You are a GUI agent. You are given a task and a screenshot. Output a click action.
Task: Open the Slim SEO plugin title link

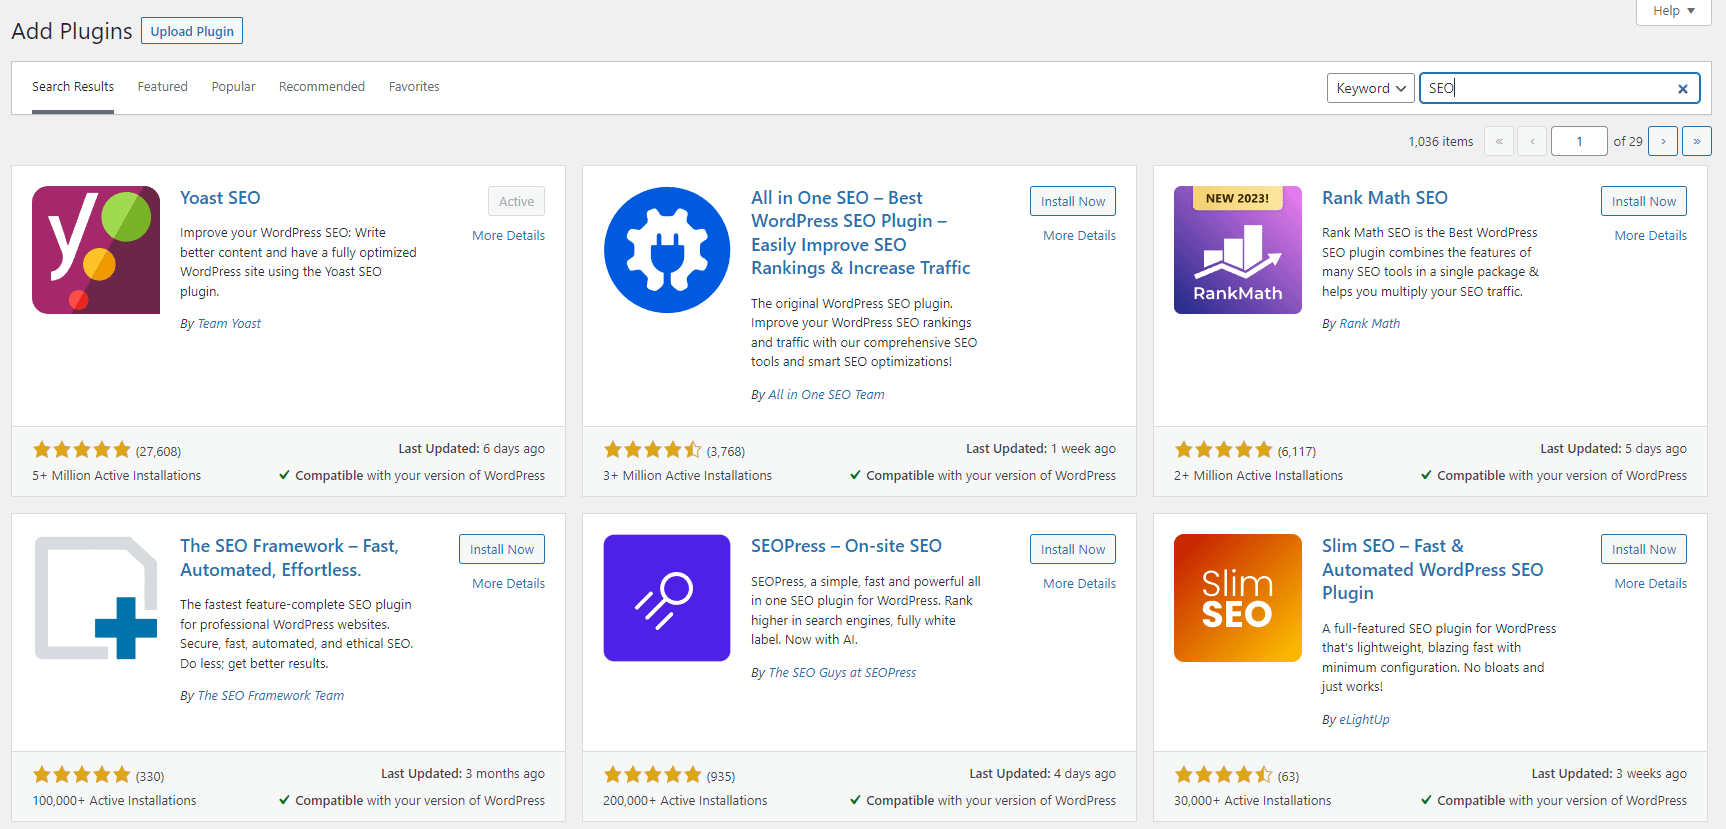1433,569
